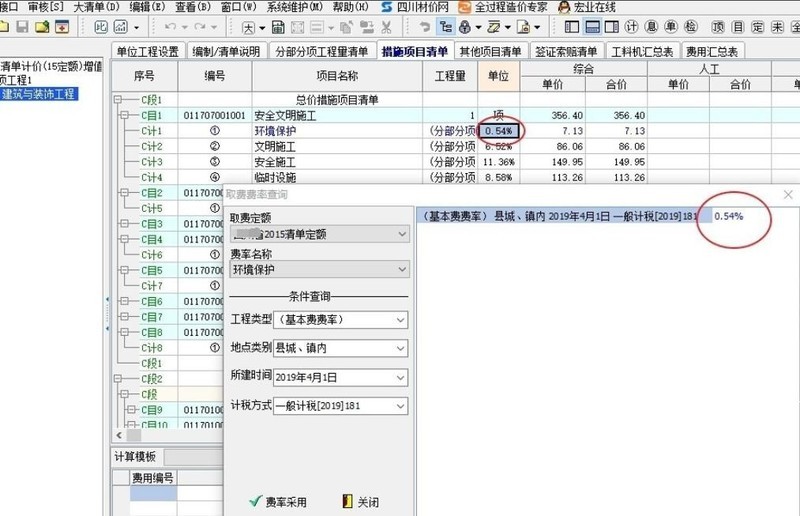Viewport: 800px width, 516px height.
Task: Click the bottom panel layout icon
Action: (x=592, y=27)
